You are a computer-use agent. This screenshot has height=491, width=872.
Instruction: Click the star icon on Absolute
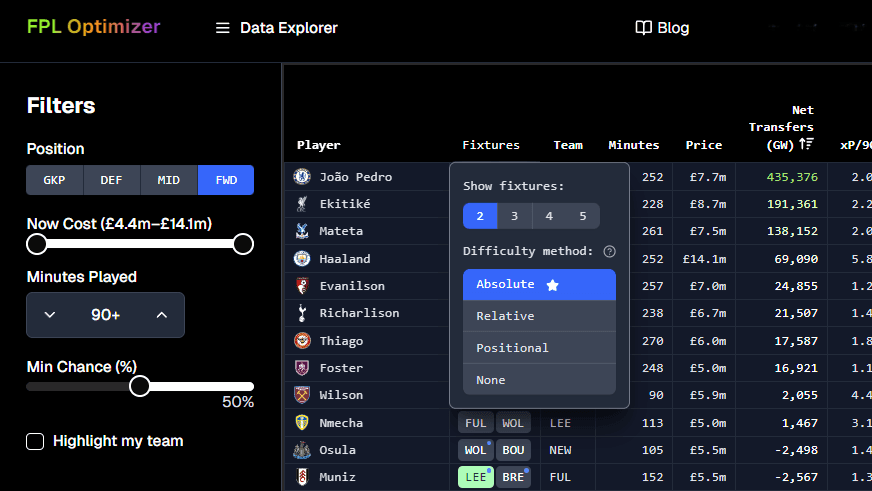coord(552,285)
